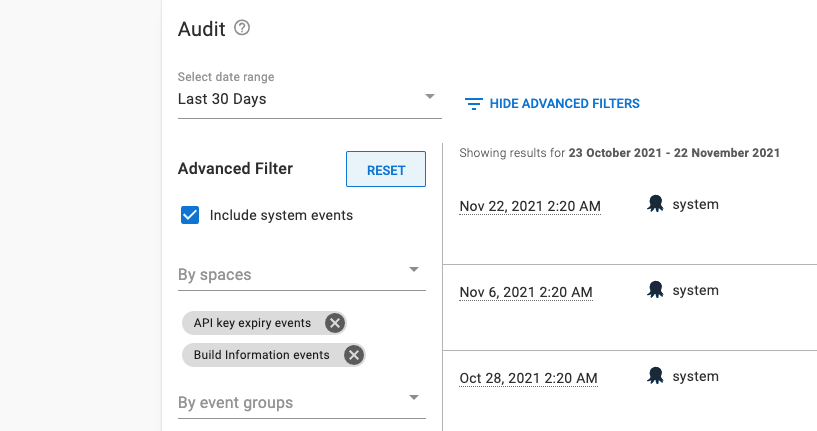Click the system octopus icon for Nov 22 entry
This screenshot has width=817, height=431.
pos(655,204)
